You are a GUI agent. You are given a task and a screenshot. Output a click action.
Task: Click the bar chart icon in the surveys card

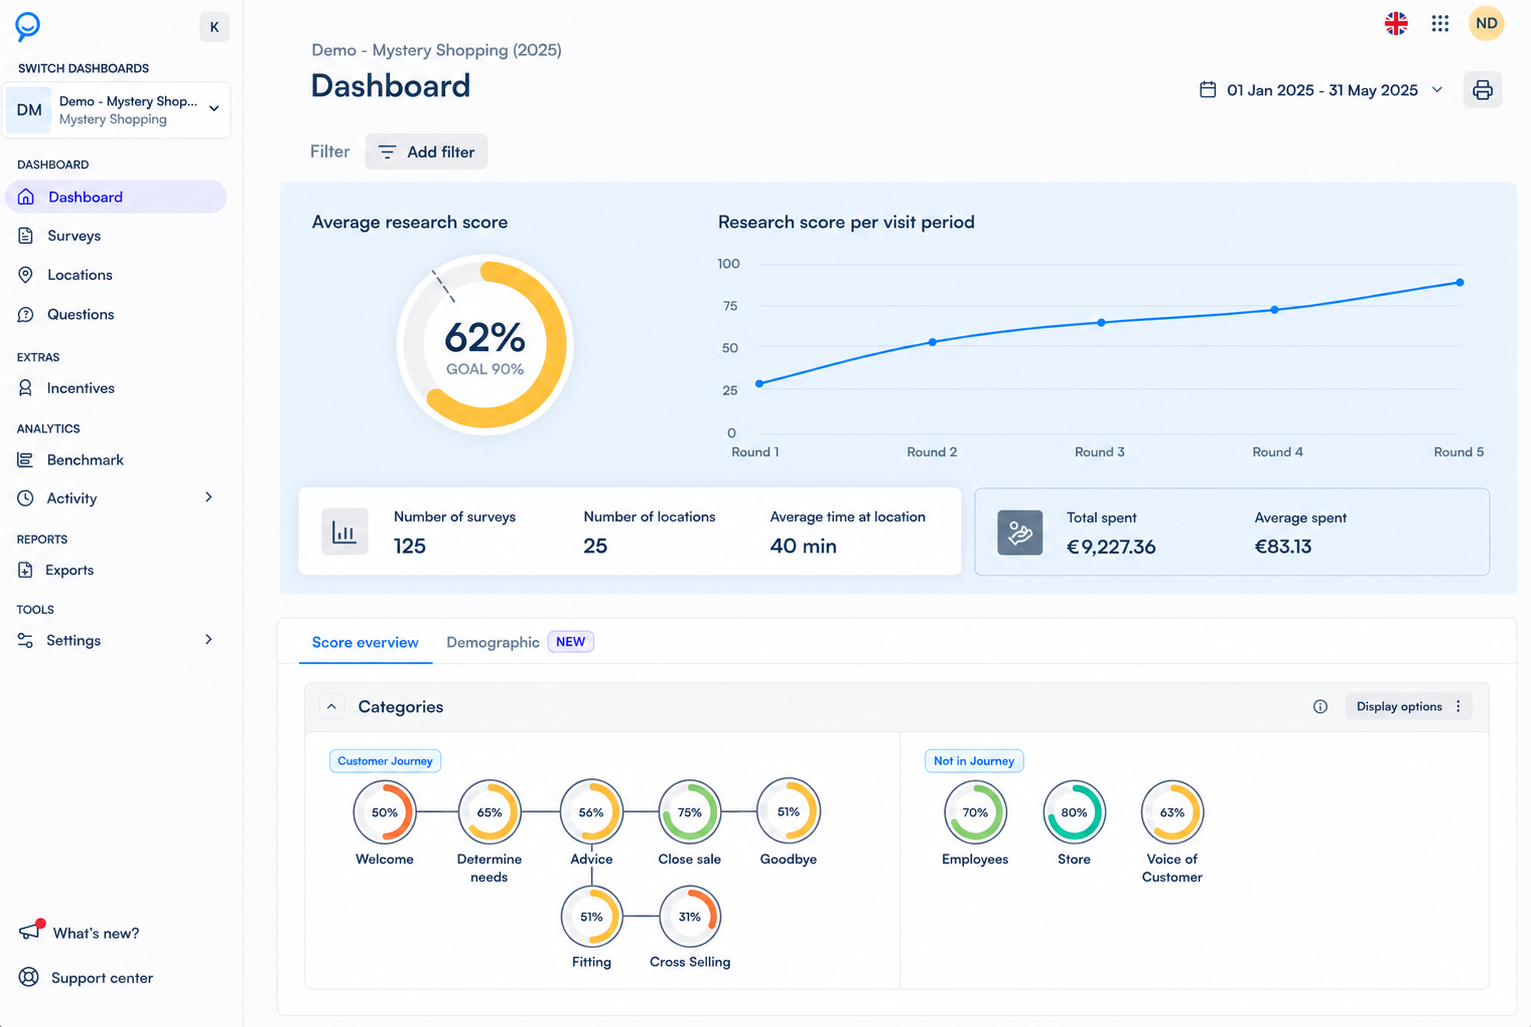point(344,532)
